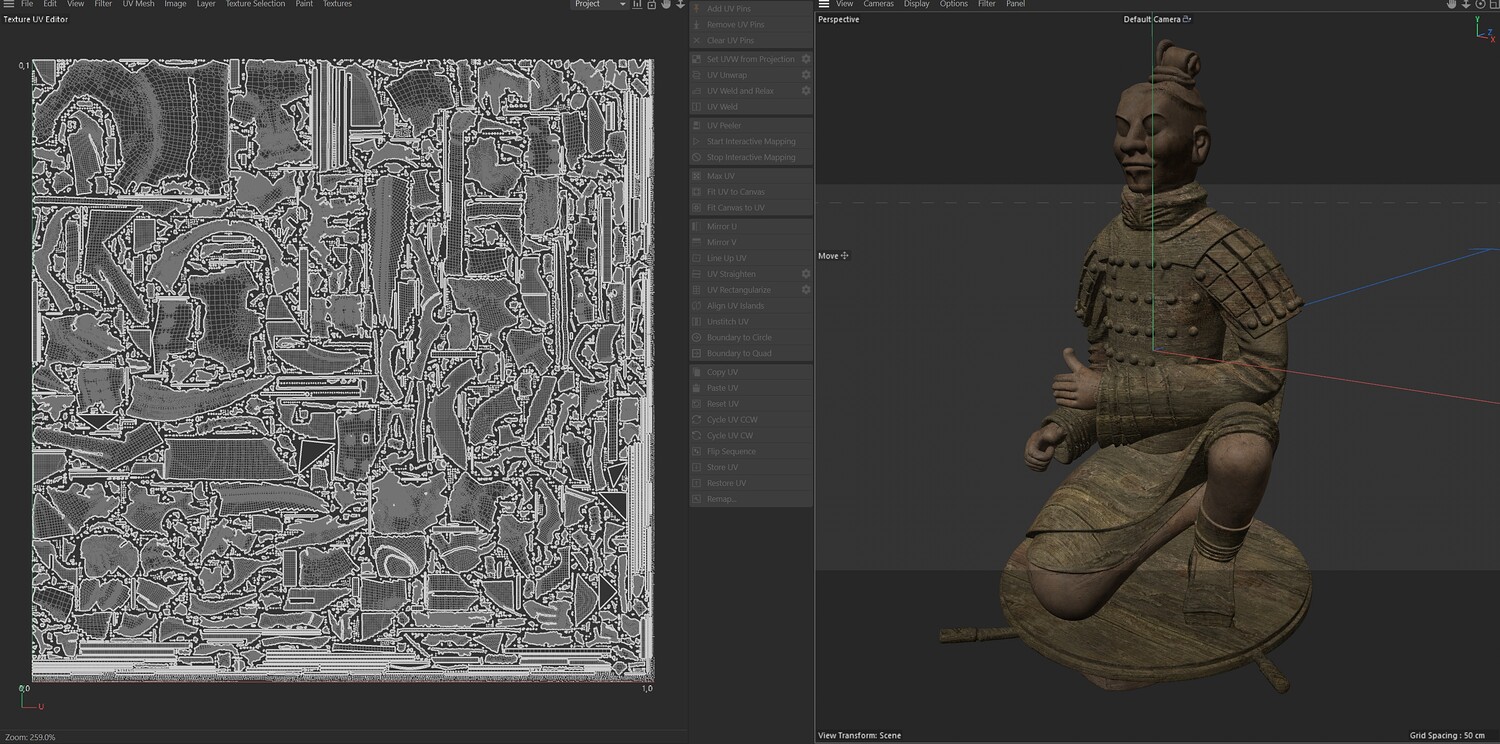Select the hand pan icon in UV editor
The height and width of the screenshot is (744, 1500).
pyautogui.click(x=666, y=5)
